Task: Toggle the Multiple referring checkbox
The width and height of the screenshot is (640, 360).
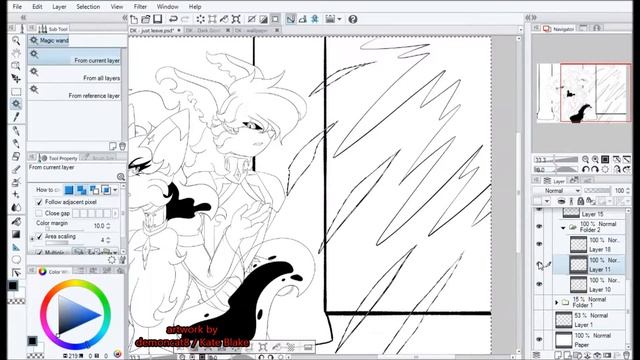Action: point(39,253)
